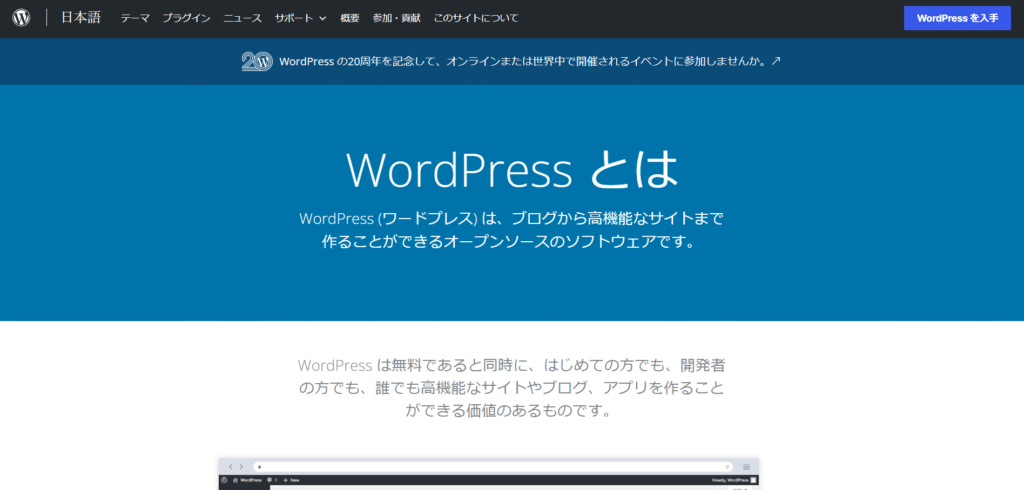1024x490 pixels.
Task: Click the WordPress とは heading
Action: click(513, 170)
